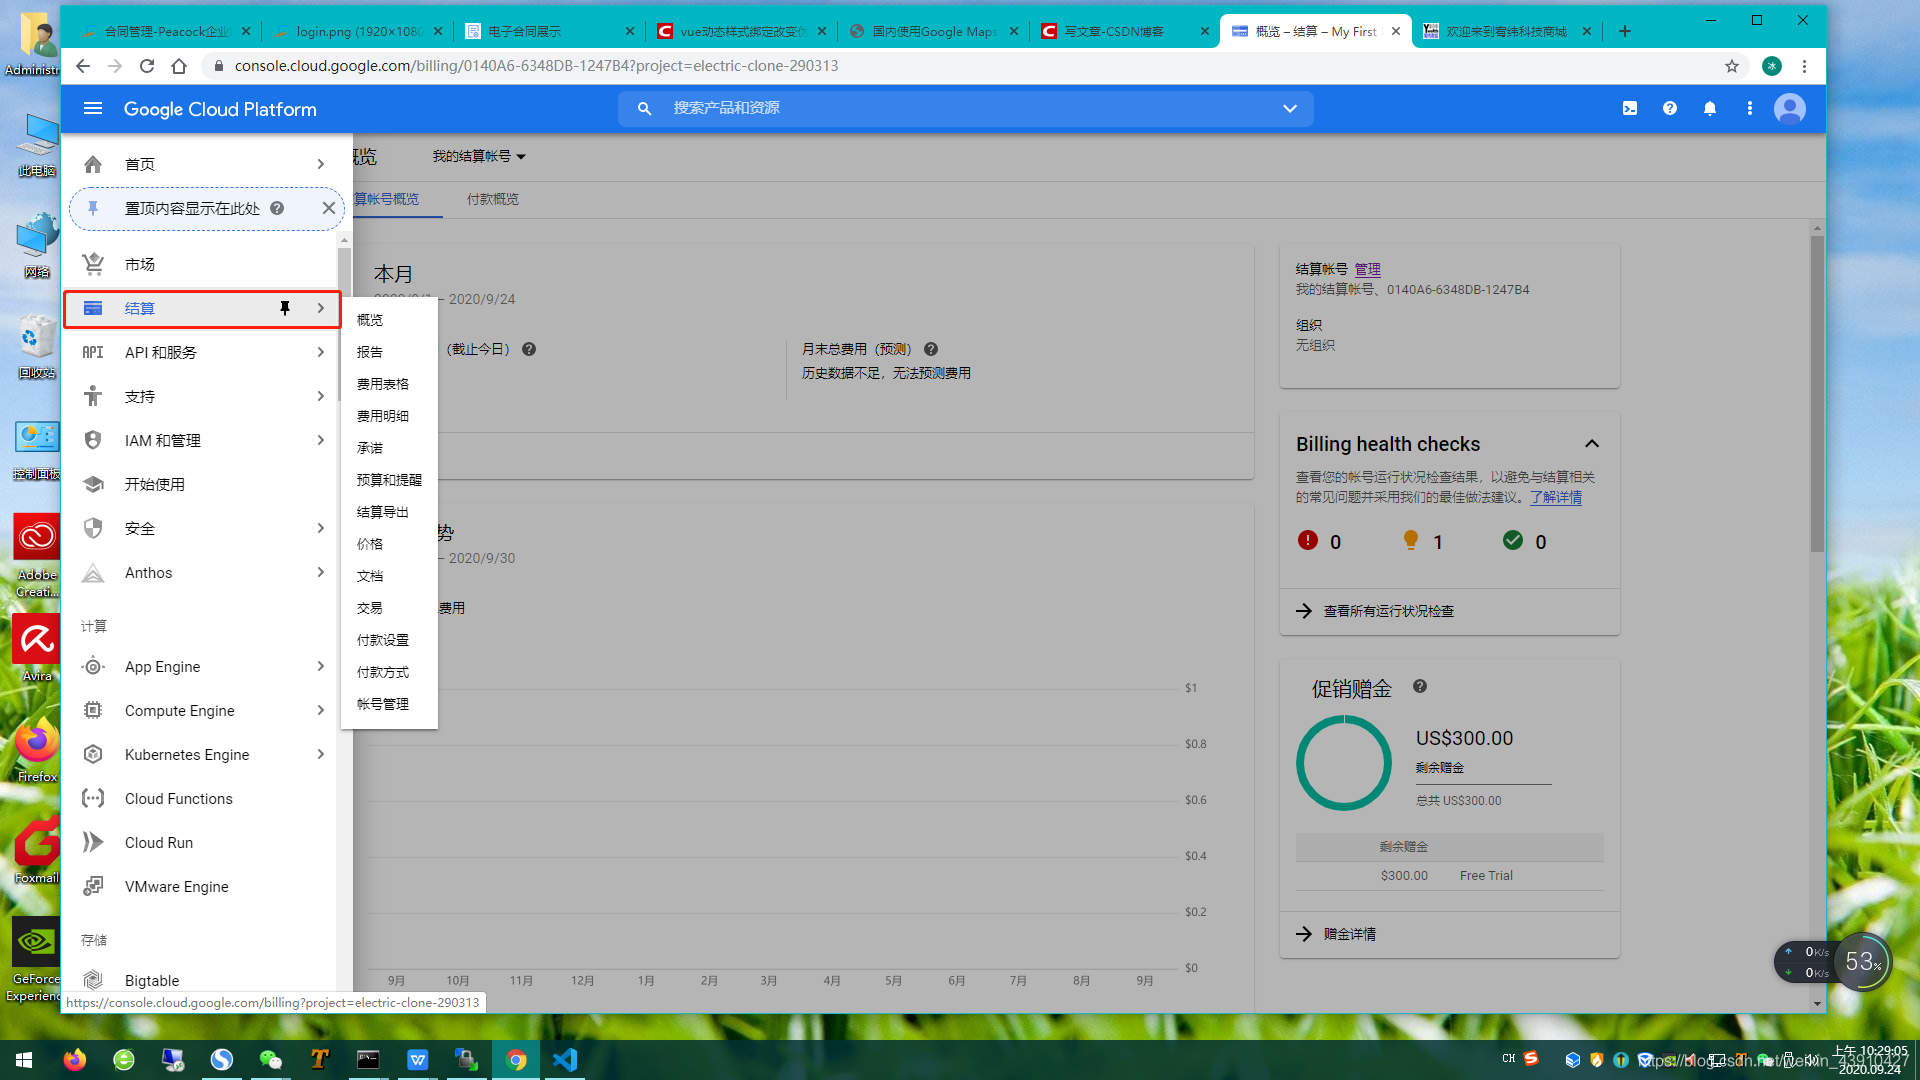Select 预算和提醒 from billing submenu
1920x1080 pixels.
coord(389,480)
